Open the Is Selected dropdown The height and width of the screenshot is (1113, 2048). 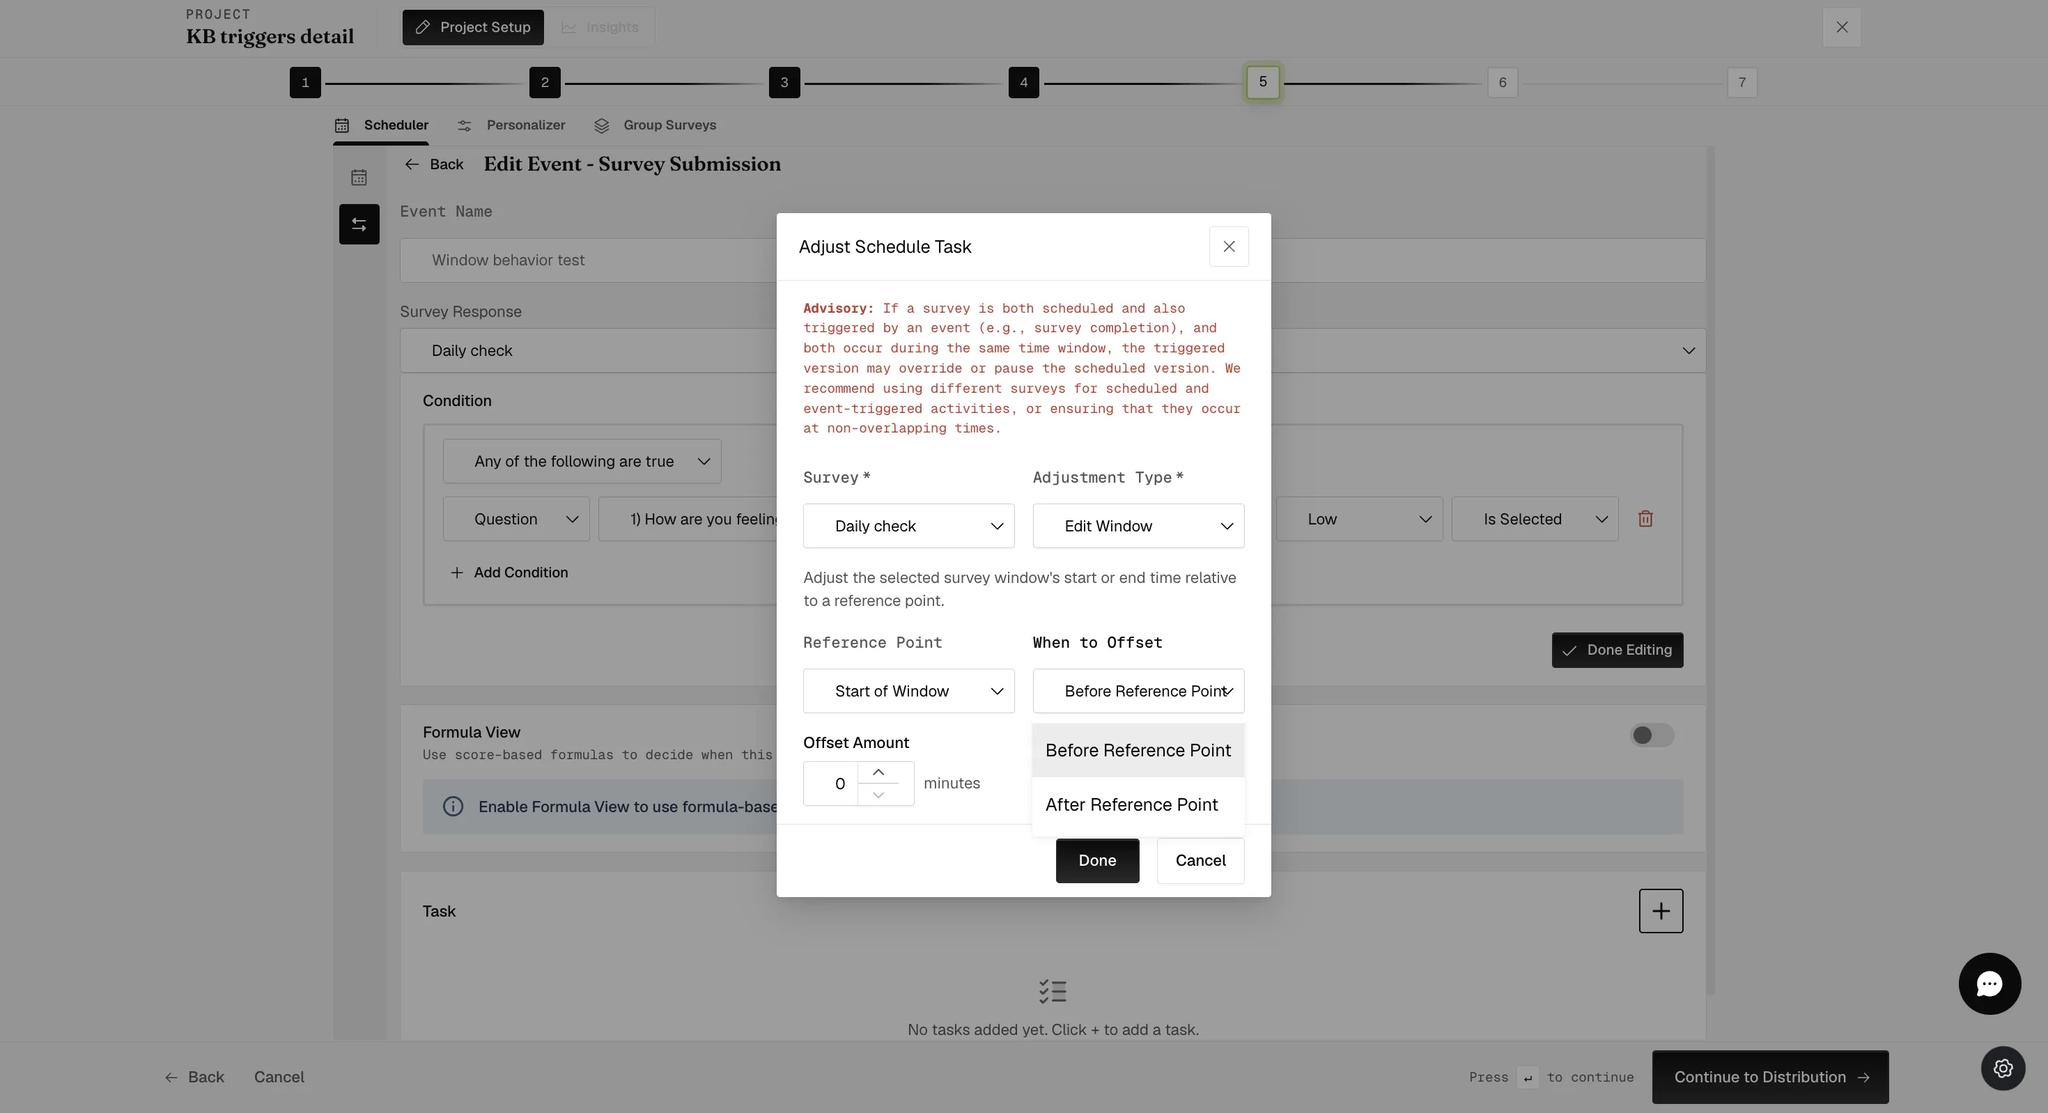[x=1535, y=519]
